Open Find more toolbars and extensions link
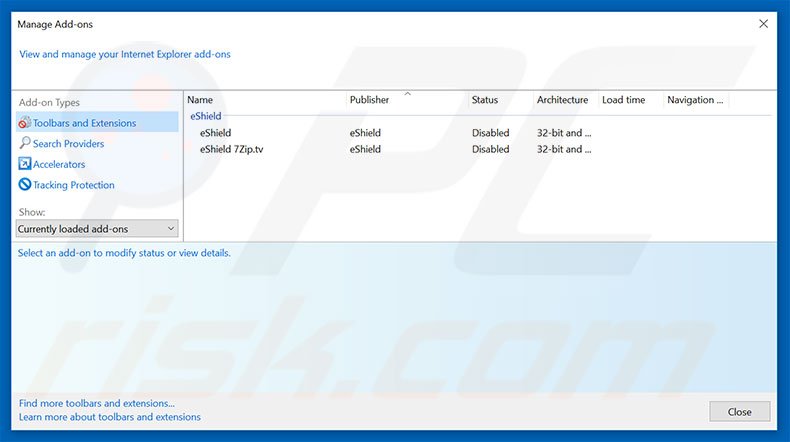 97,403
